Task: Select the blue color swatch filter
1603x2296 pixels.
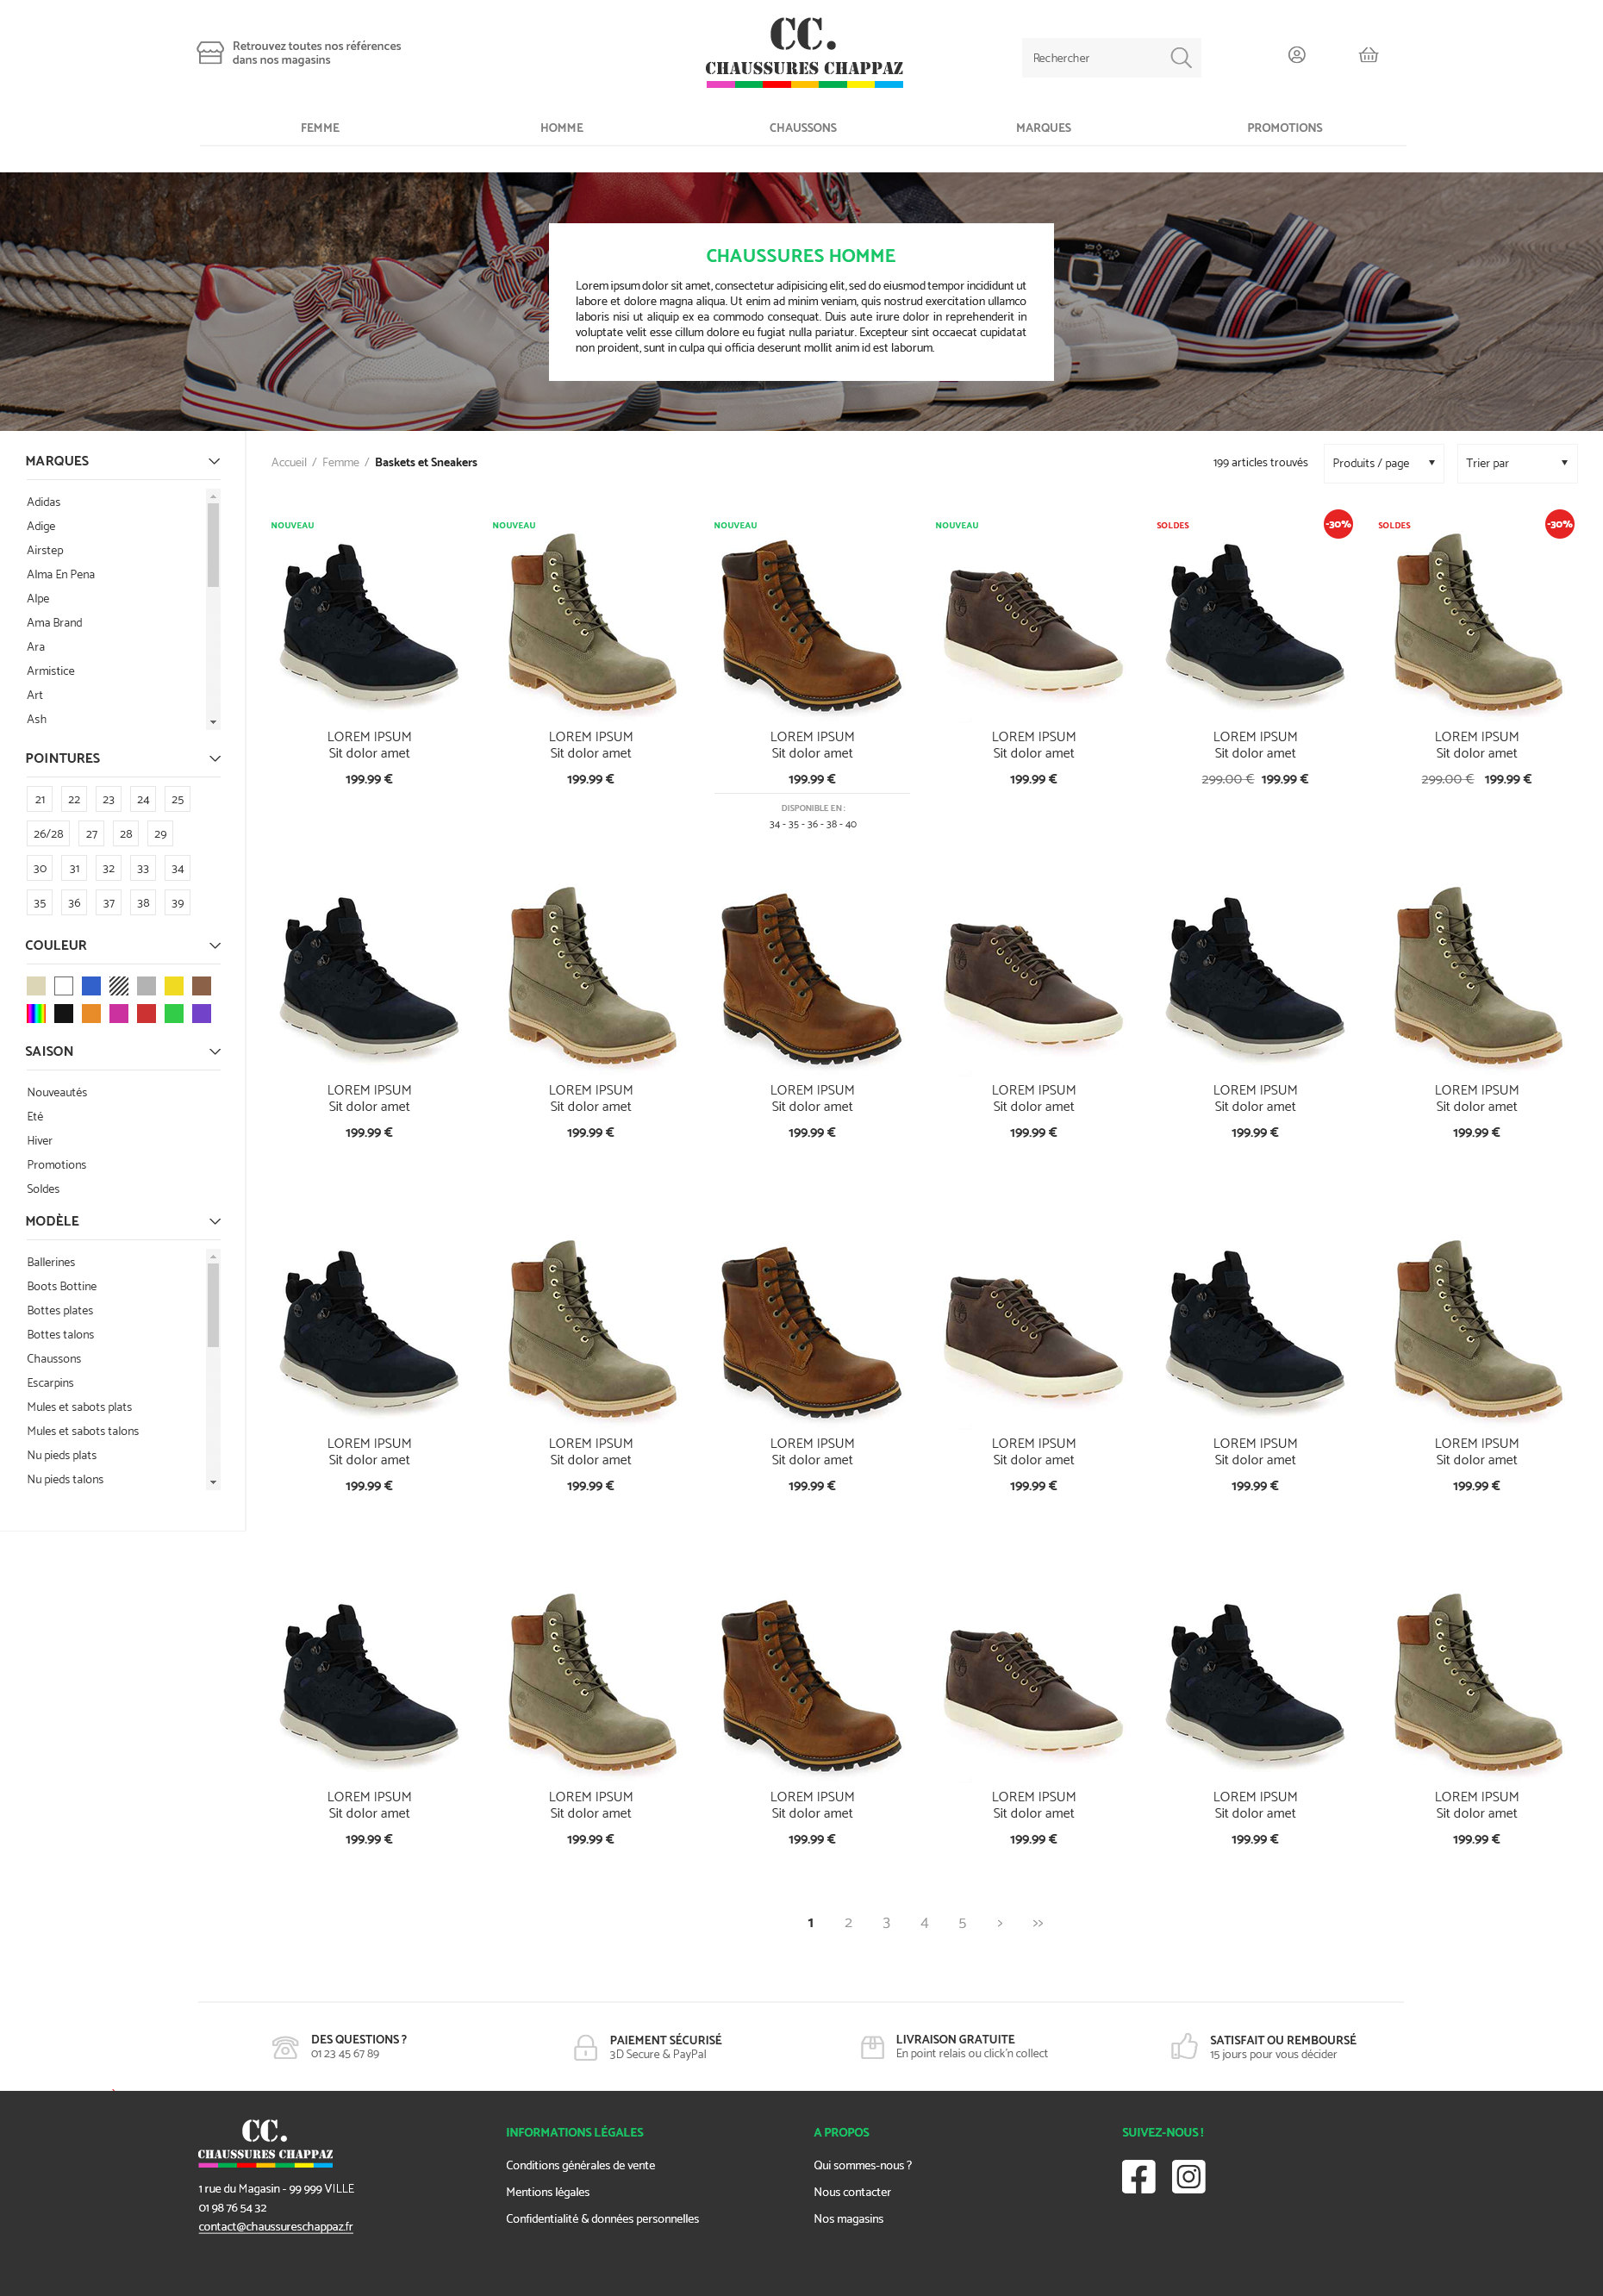Action: point(91,986)
